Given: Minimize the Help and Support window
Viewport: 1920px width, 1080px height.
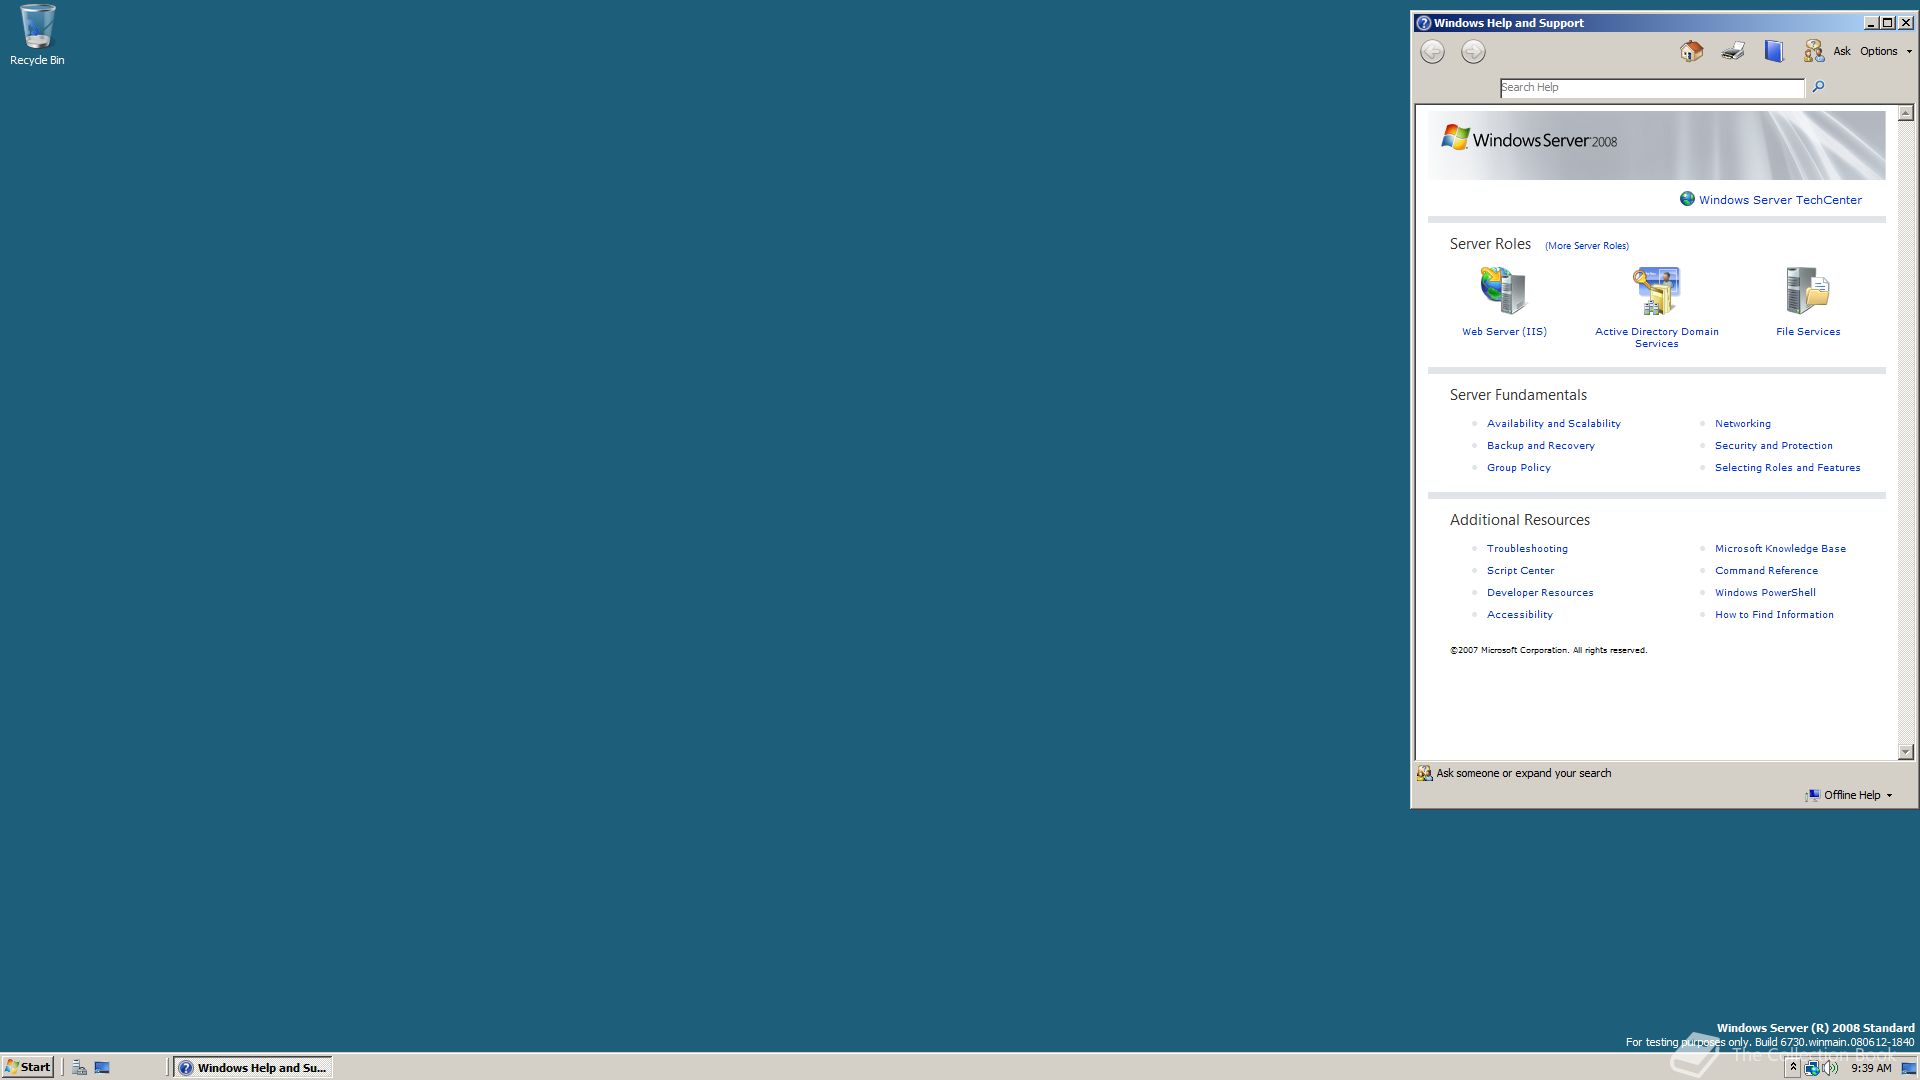Looking at the screenshot, I should 1872,23.
